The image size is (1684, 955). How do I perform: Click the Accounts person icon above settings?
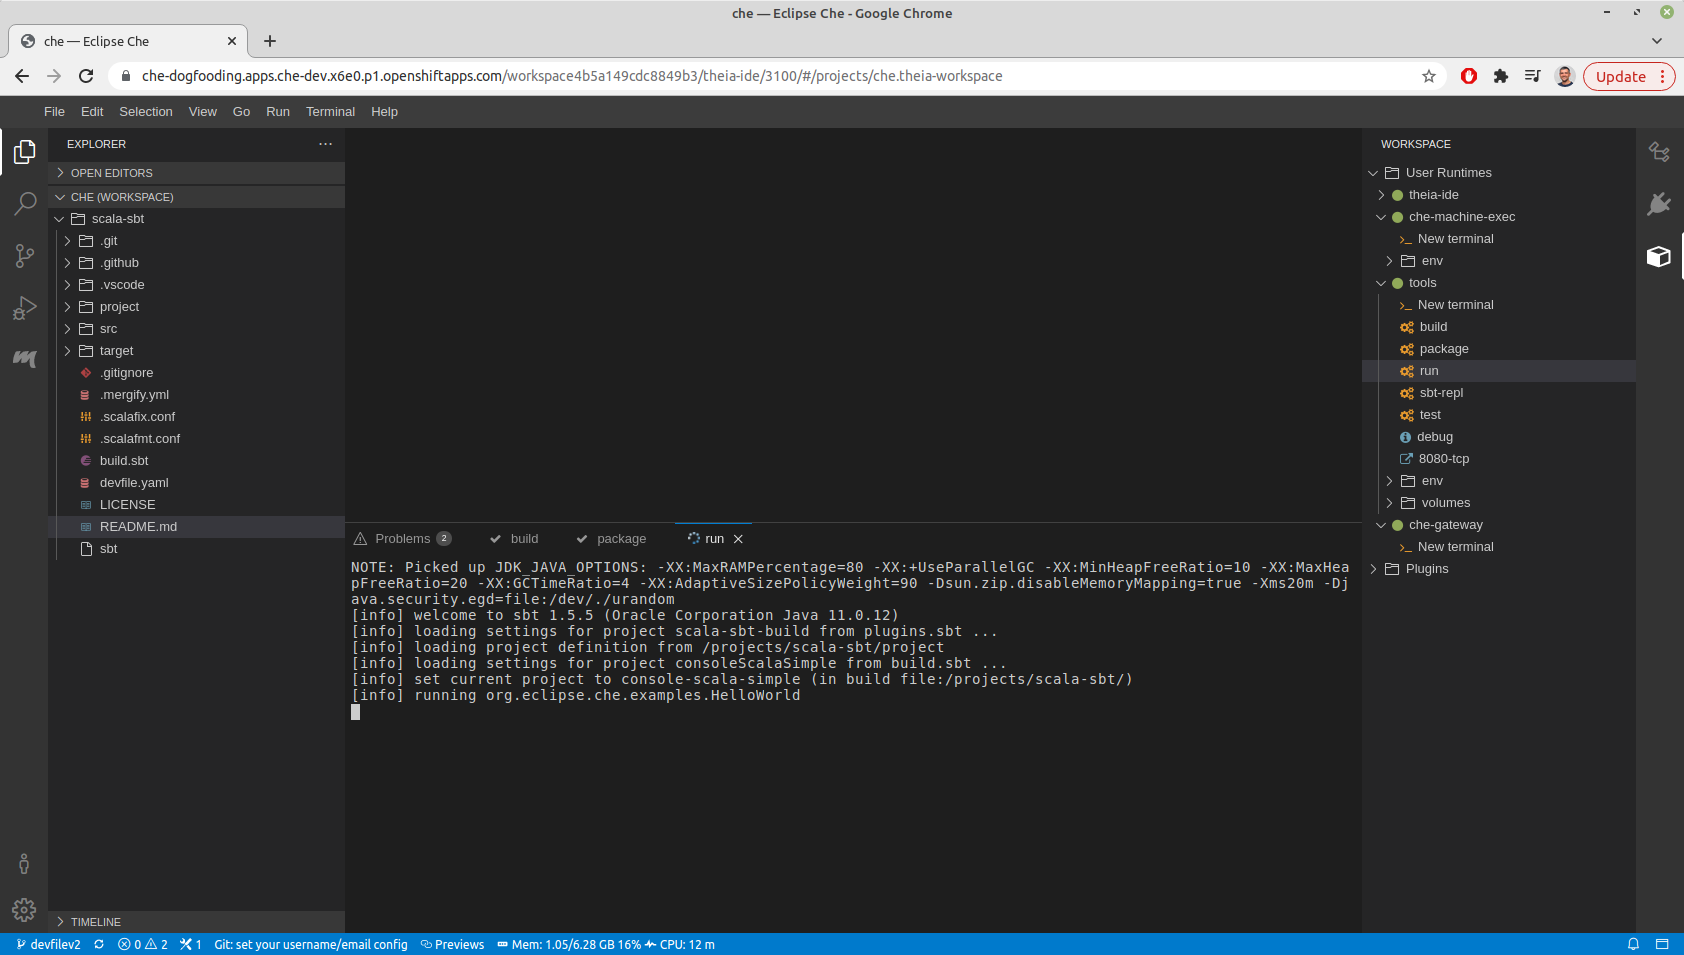click(x=24, y=863)
